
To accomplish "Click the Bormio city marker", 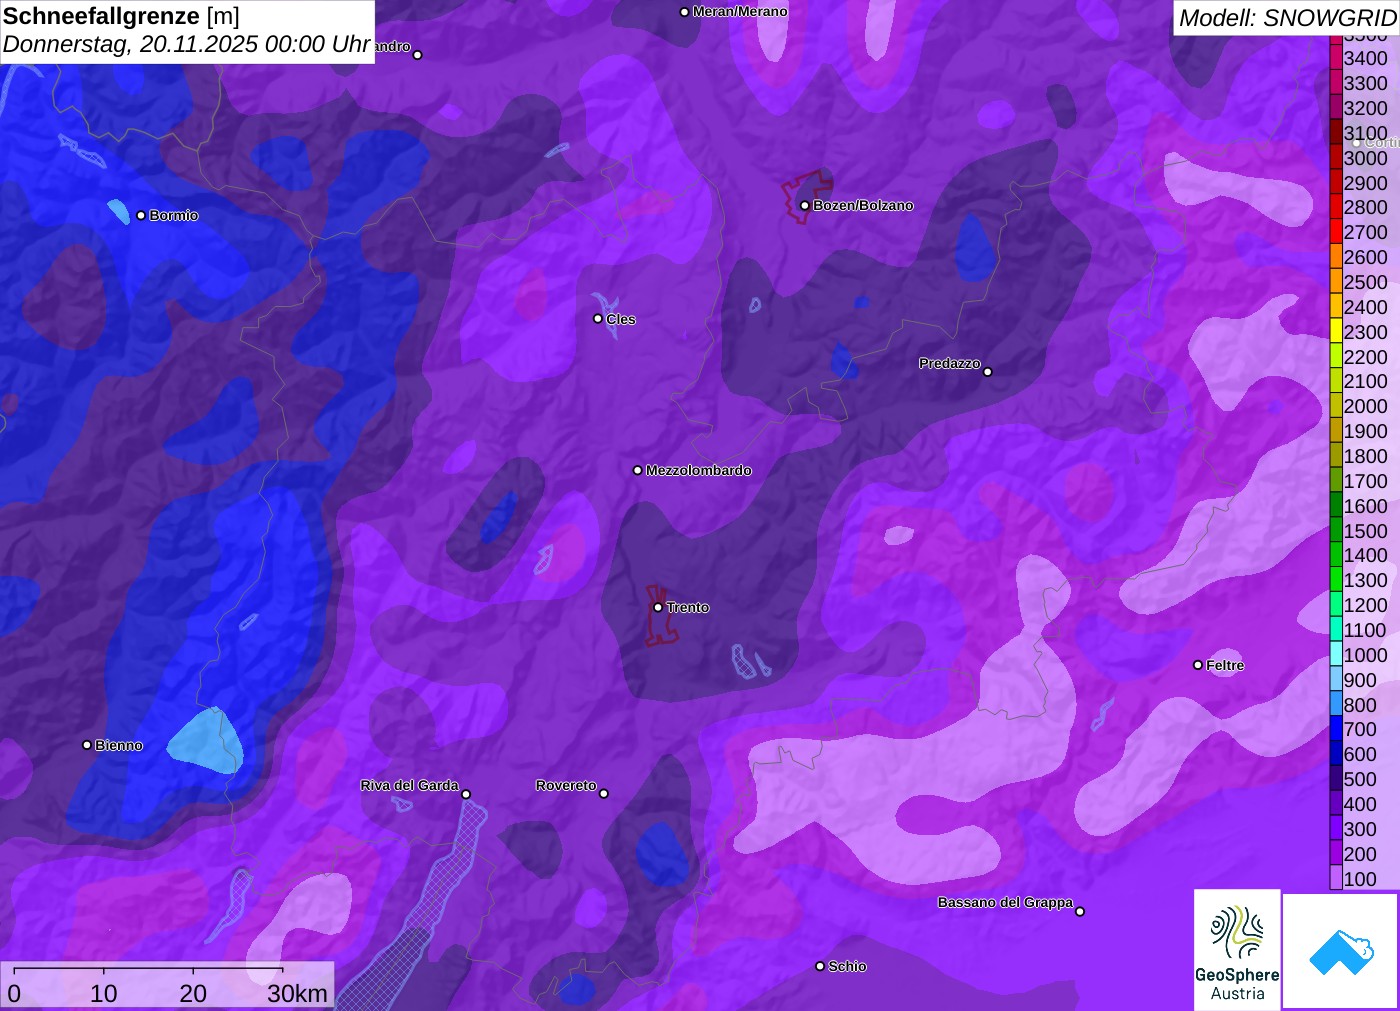I will coord(141,215).
